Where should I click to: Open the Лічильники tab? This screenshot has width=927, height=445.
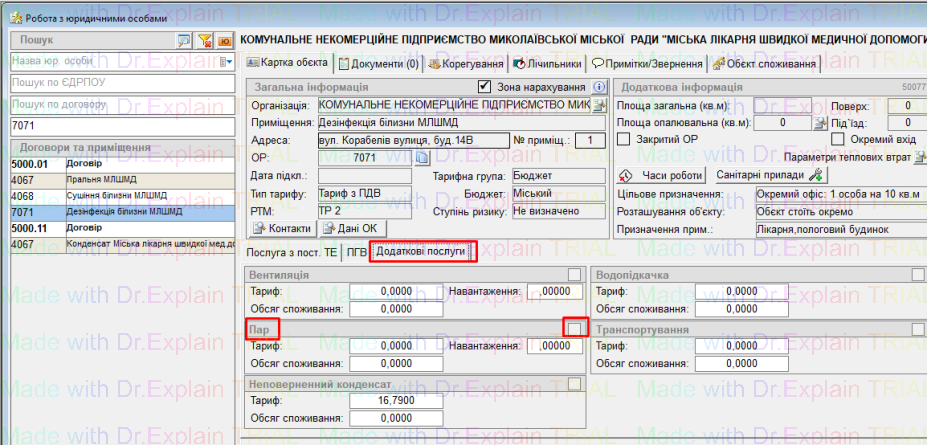(546, 64)
